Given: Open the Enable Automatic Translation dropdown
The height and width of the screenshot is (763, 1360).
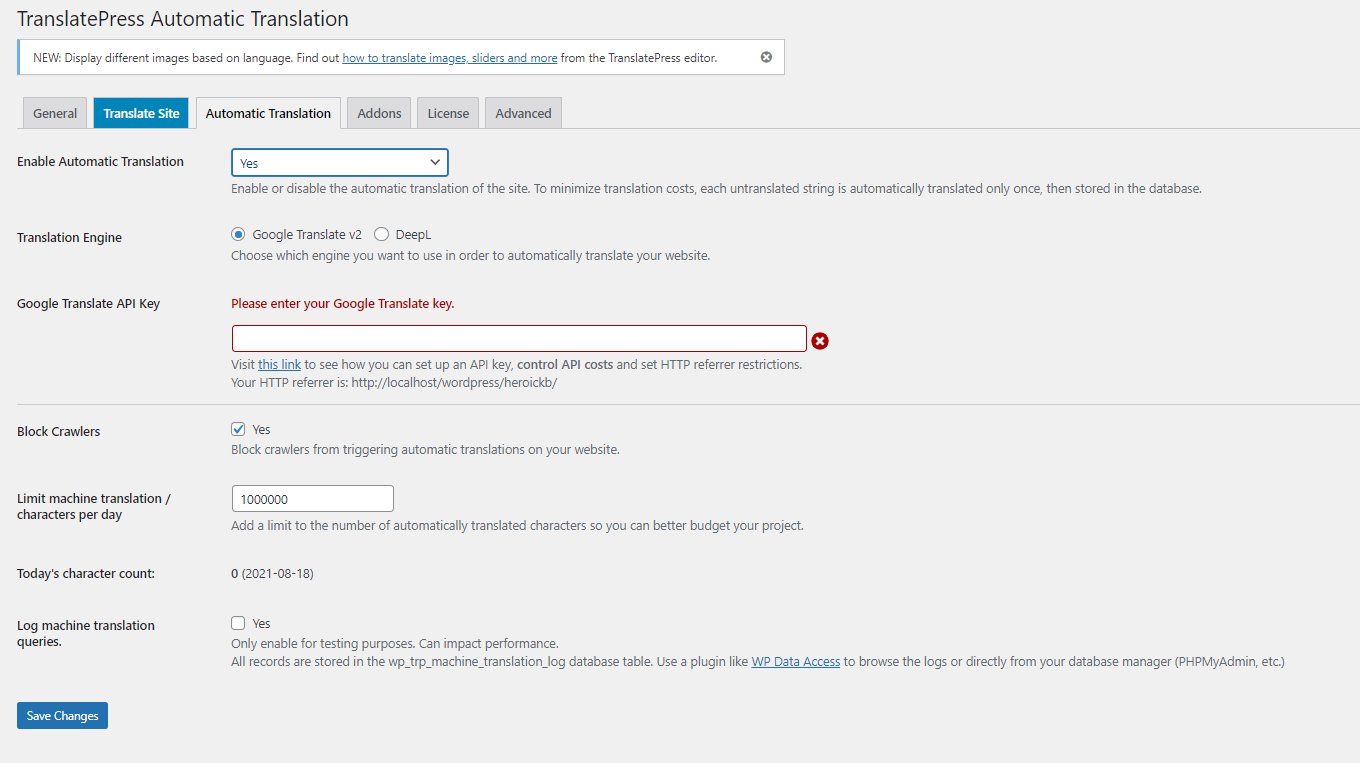Looking at the screenshot, I should (x=339, y=162).
